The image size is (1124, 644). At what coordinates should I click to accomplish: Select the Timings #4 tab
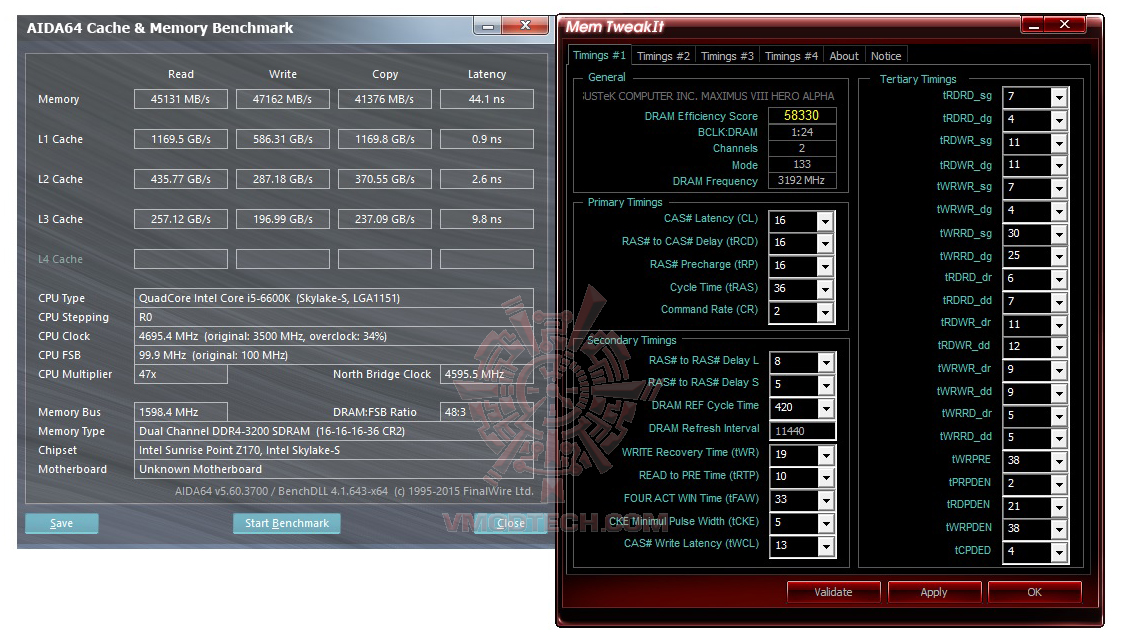[x=791, y=56]
